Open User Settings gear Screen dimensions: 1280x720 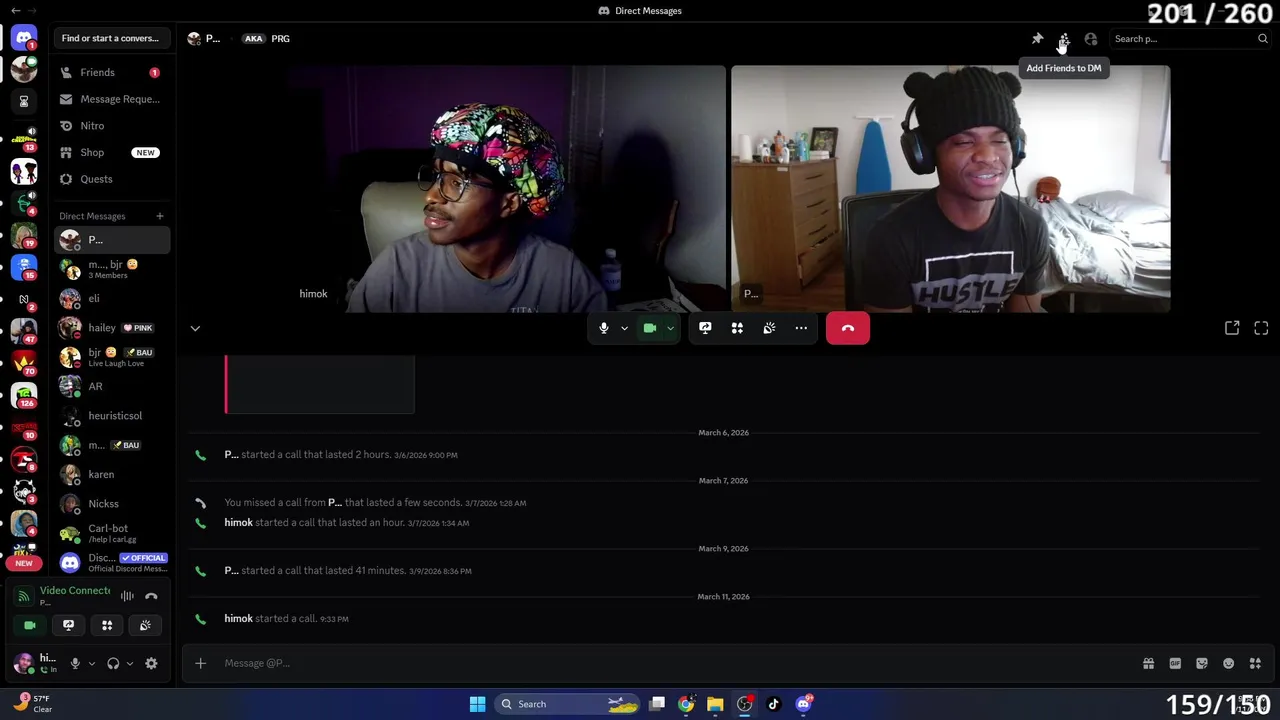click(151, 663)
